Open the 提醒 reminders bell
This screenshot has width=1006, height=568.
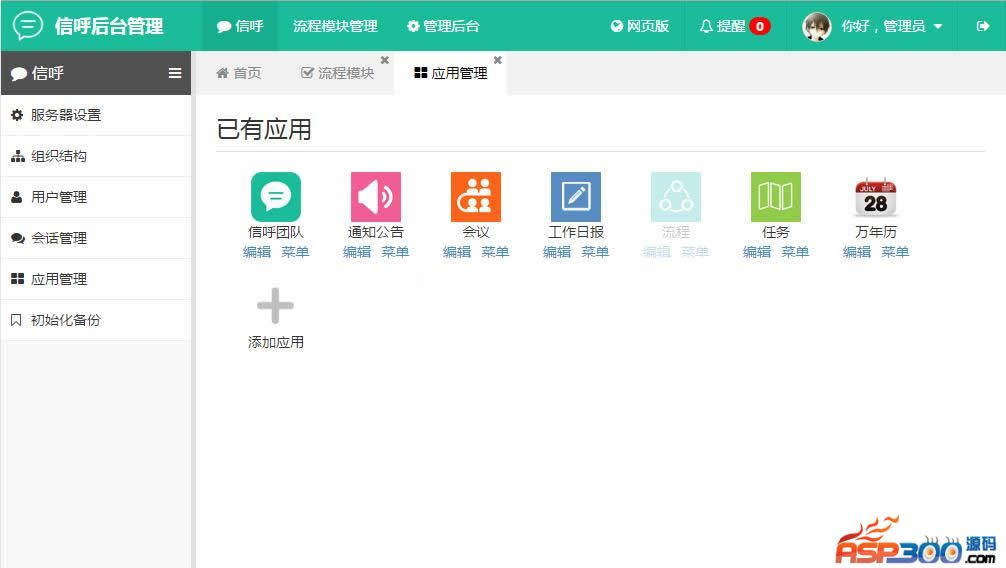click(x=722, y=26)
